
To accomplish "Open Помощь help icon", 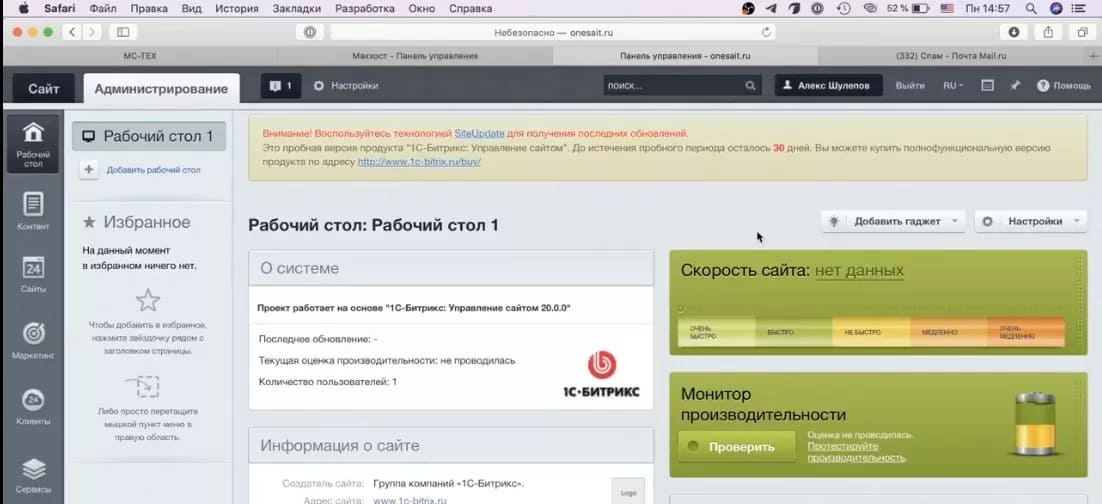I will [1064, 86].
